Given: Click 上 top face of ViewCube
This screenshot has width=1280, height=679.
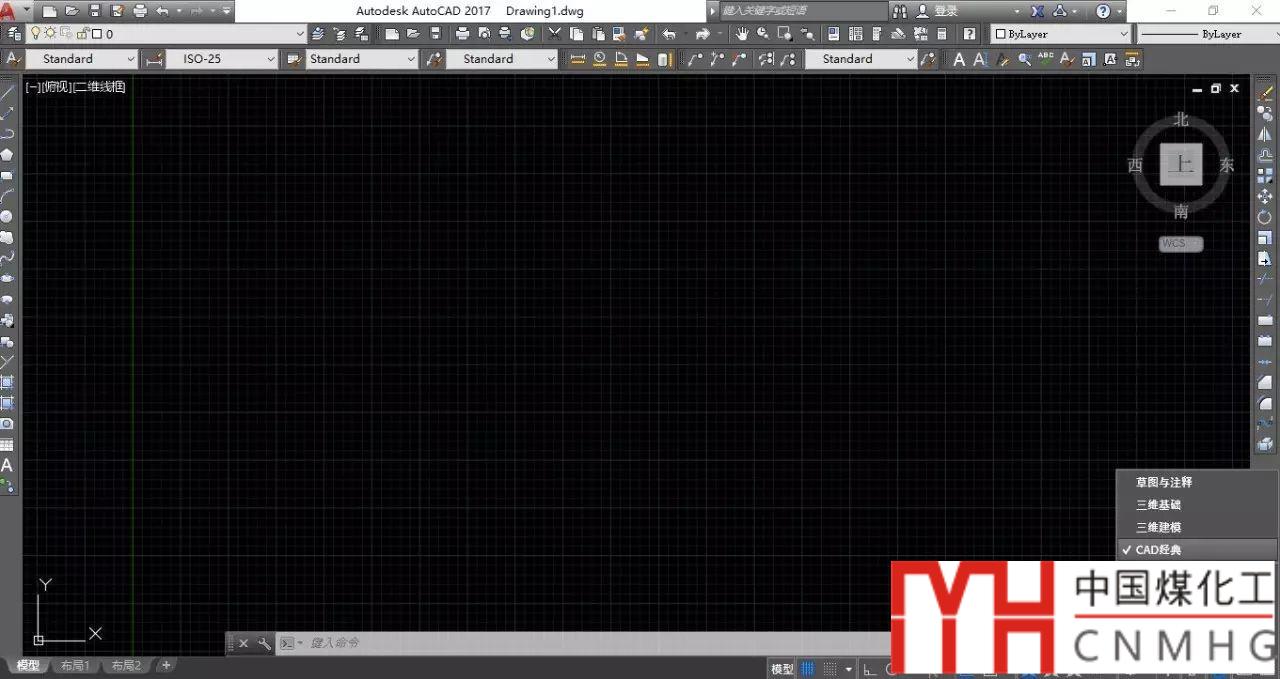Looking at the screenshot, I should (1181, 164).
